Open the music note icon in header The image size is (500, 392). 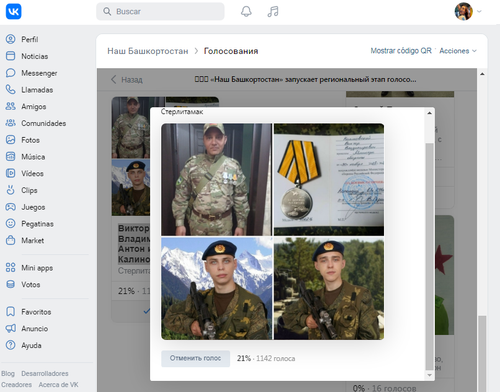(x=273, y=11)
